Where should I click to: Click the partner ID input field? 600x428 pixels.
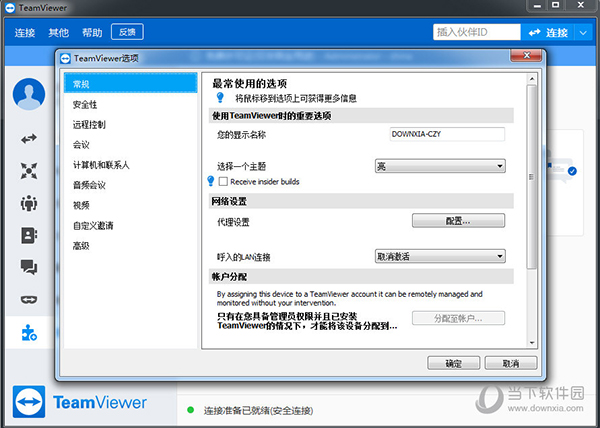(x=477, y=32)
